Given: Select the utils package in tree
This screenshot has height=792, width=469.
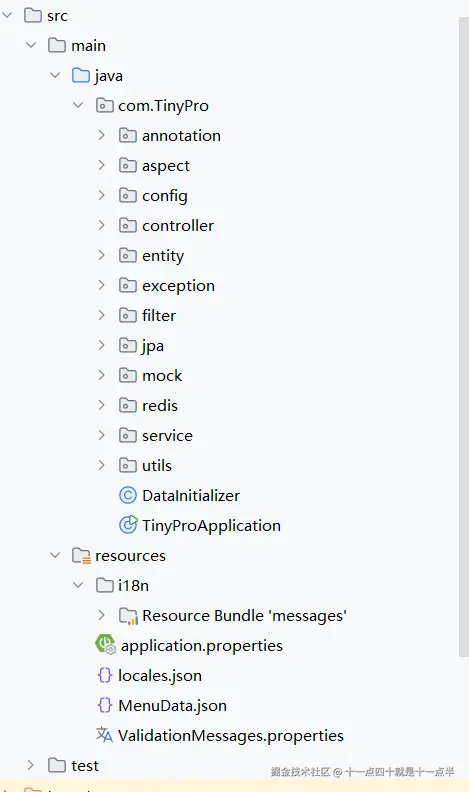Looking at the screenshot, I should (x=145, y=466).
